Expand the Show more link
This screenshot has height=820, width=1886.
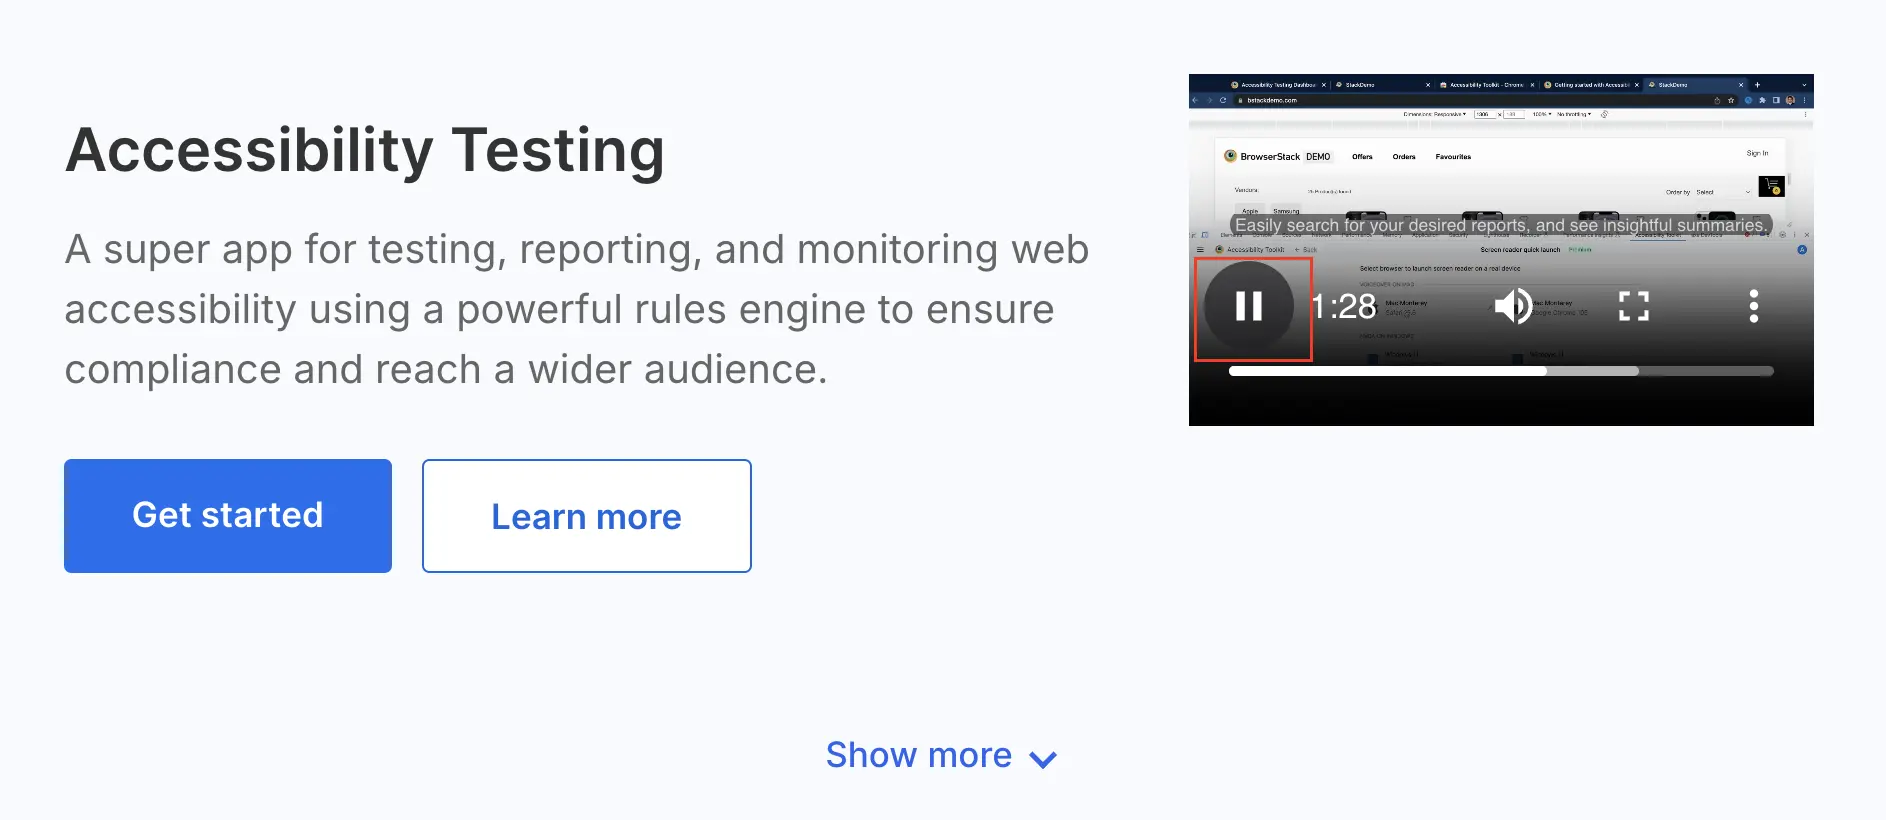941,756
